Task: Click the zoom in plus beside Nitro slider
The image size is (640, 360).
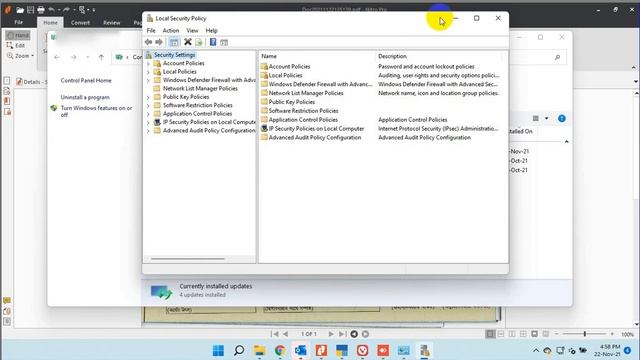Action: click(x=612, y=334)
